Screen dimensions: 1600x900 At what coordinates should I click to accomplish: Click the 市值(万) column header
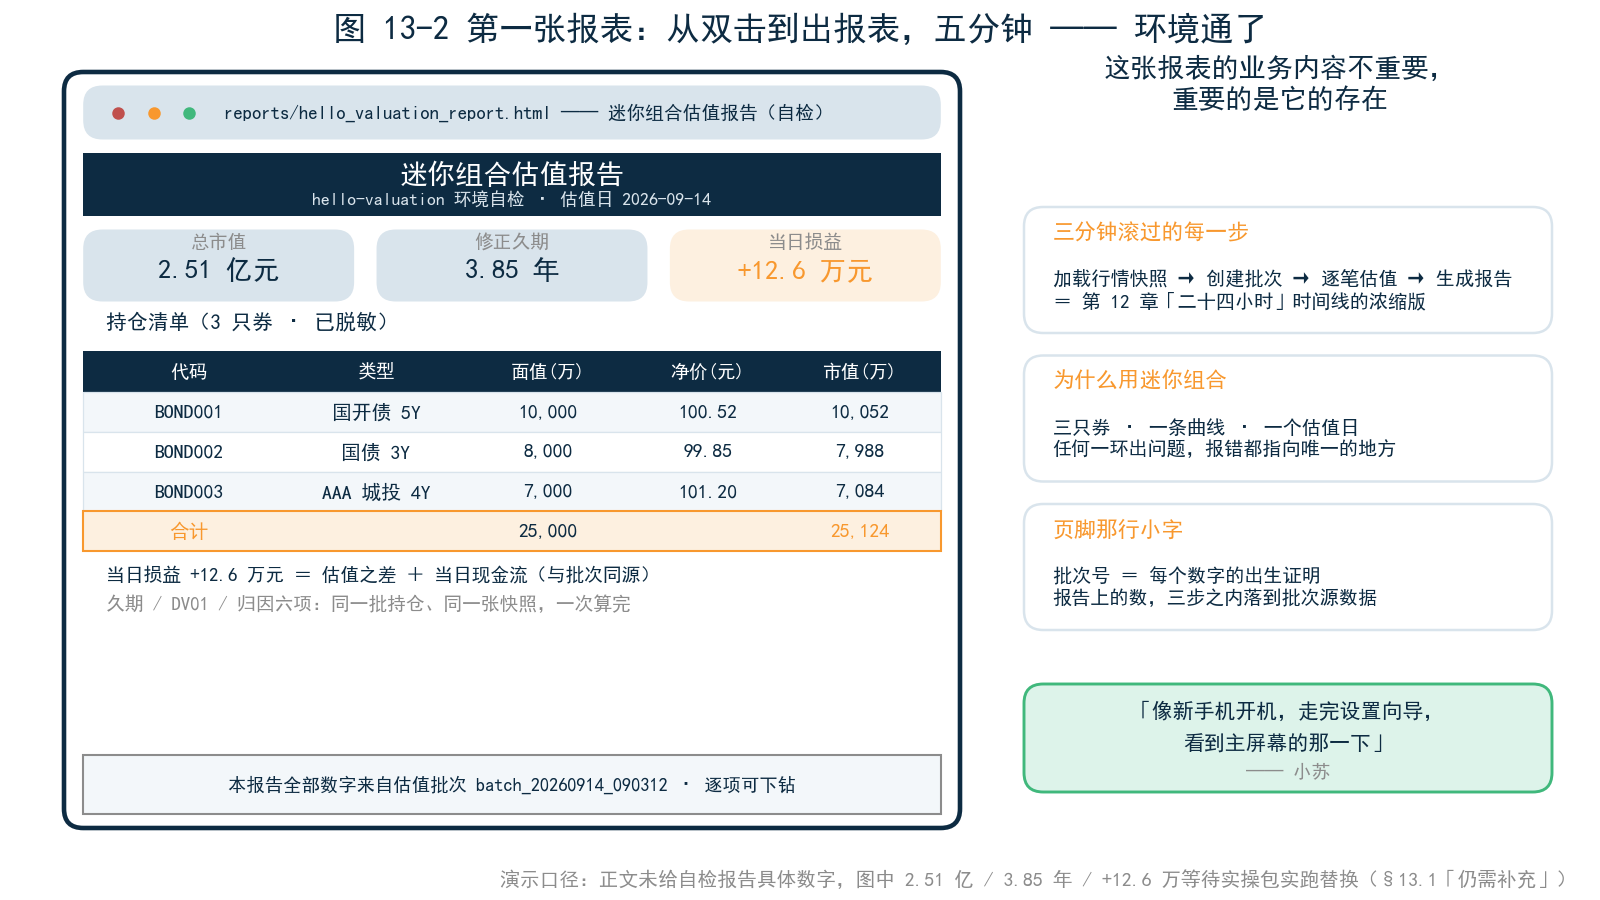(859, 372)
